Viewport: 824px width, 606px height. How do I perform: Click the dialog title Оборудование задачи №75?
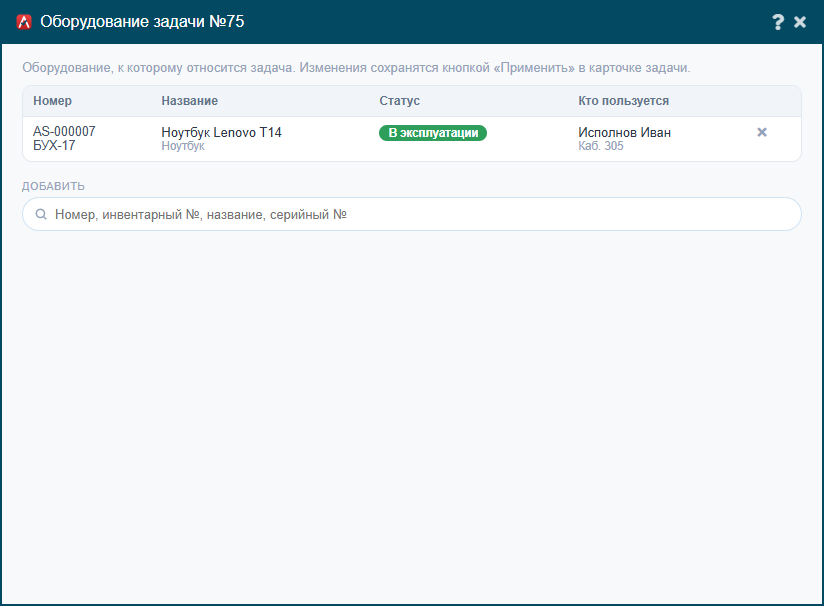[142, 22]
